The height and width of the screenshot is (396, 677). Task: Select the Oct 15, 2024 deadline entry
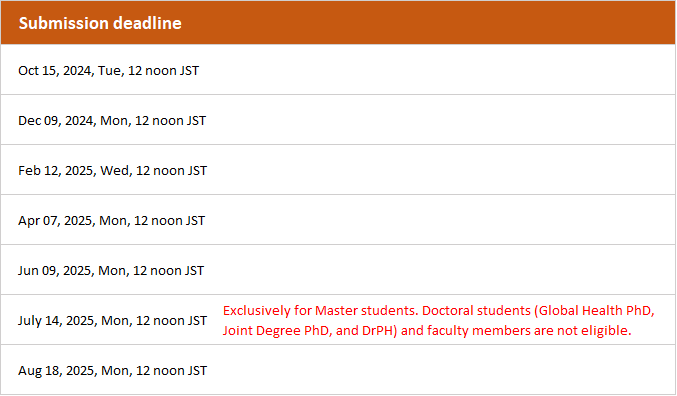point(108,70)
